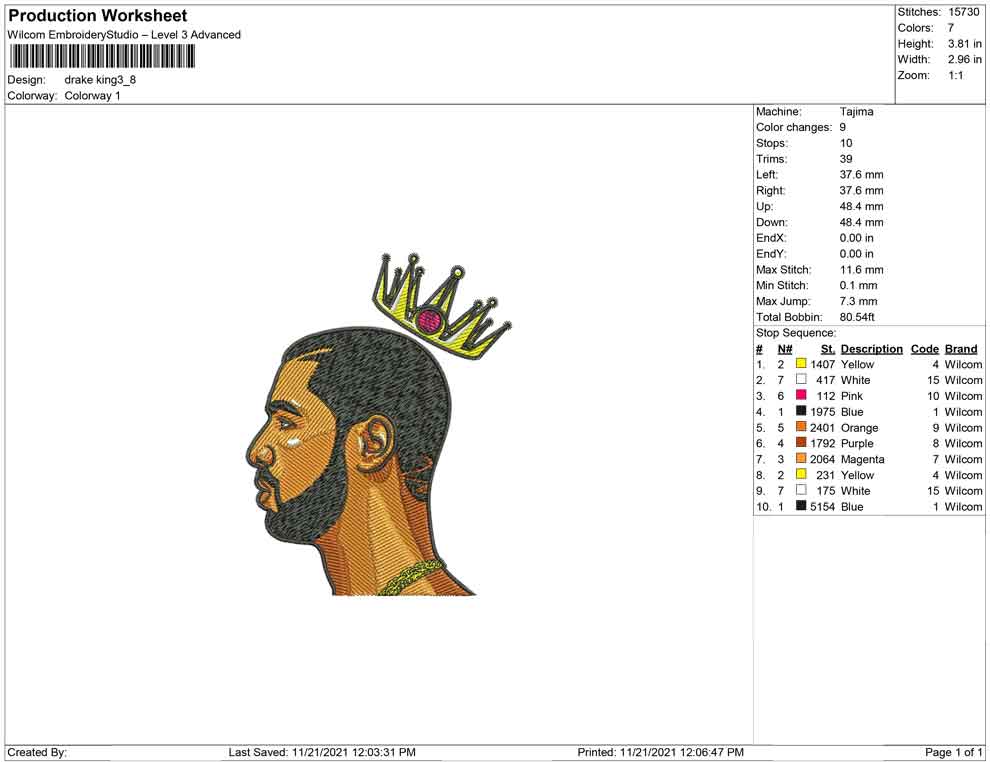The height and width of the screenshot is (762, 990).
Task: Click the Machine value 'Tajima'
Action: pos(857,112)
